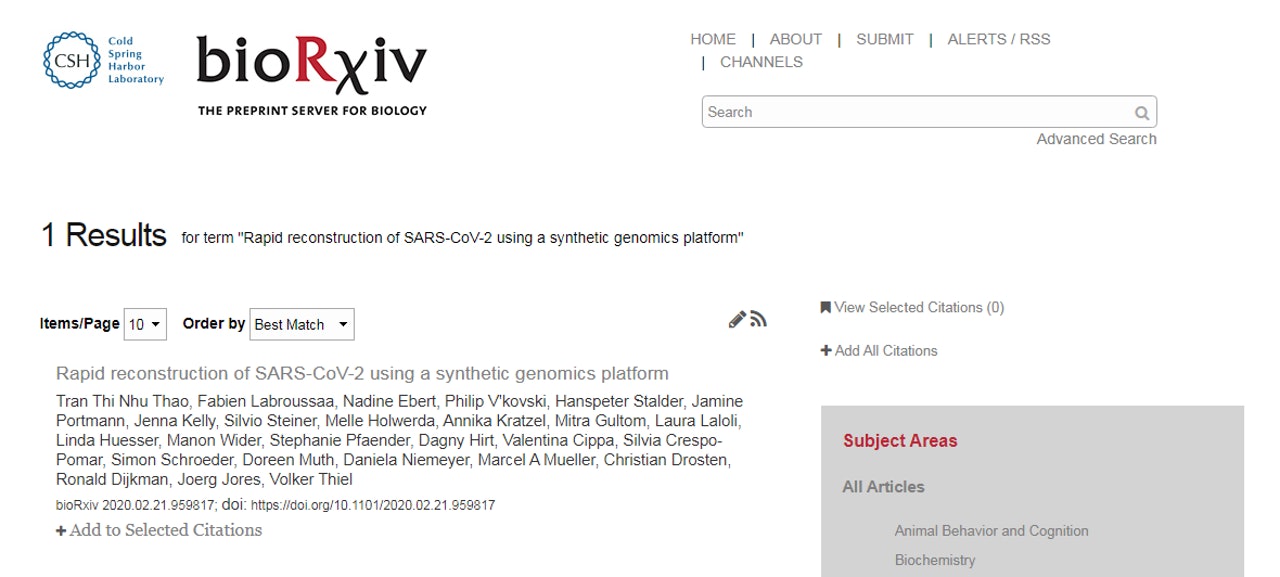Click the bioRxiv logo
Viewport: 1280px width, 577px height.
(312, 74)
